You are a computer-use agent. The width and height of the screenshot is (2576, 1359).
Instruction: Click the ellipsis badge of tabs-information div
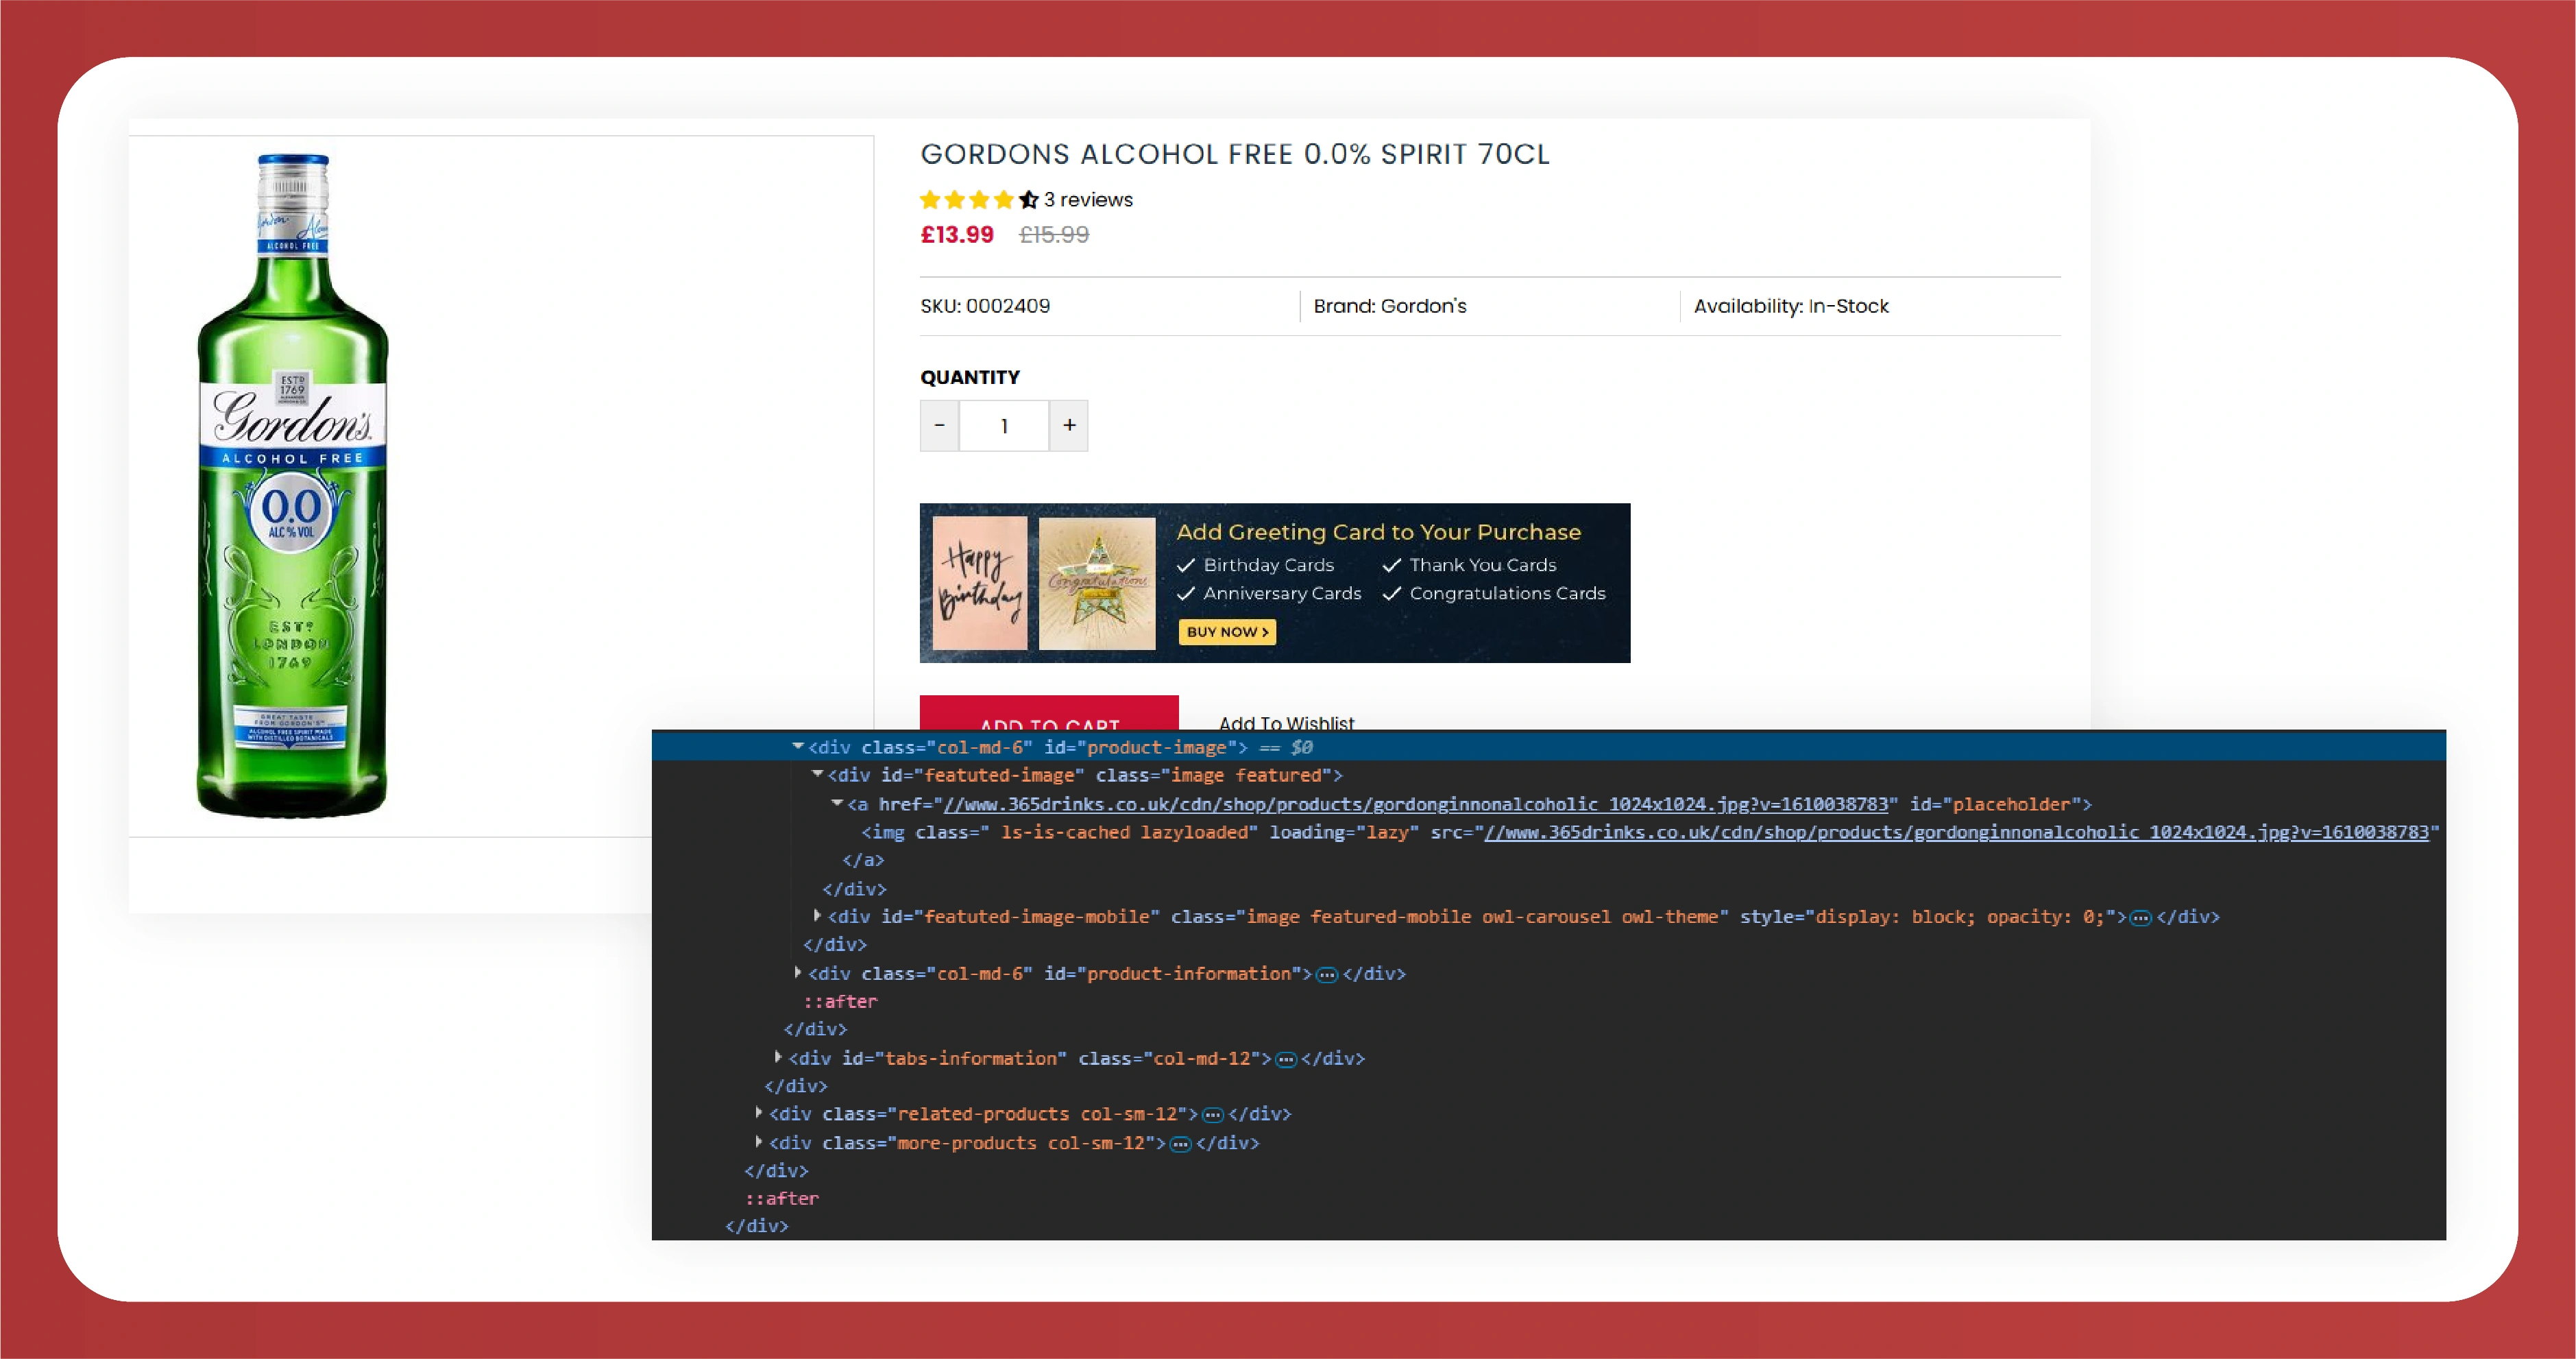pos(1286,1060)
